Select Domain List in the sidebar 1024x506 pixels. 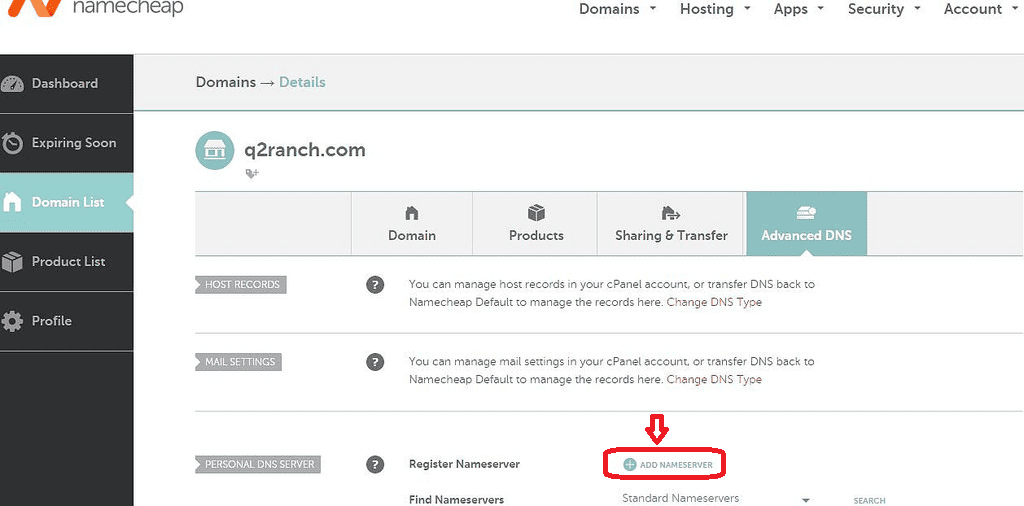pos(67,202)
